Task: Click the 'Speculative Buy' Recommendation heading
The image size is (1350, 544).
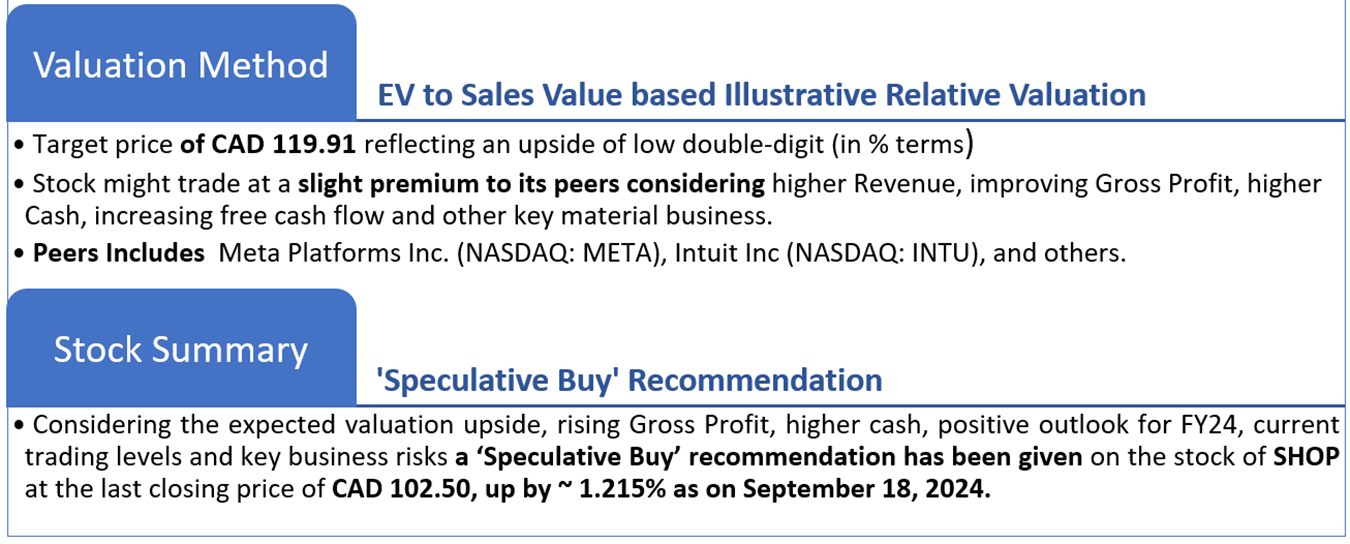Action: pos(629,380)
